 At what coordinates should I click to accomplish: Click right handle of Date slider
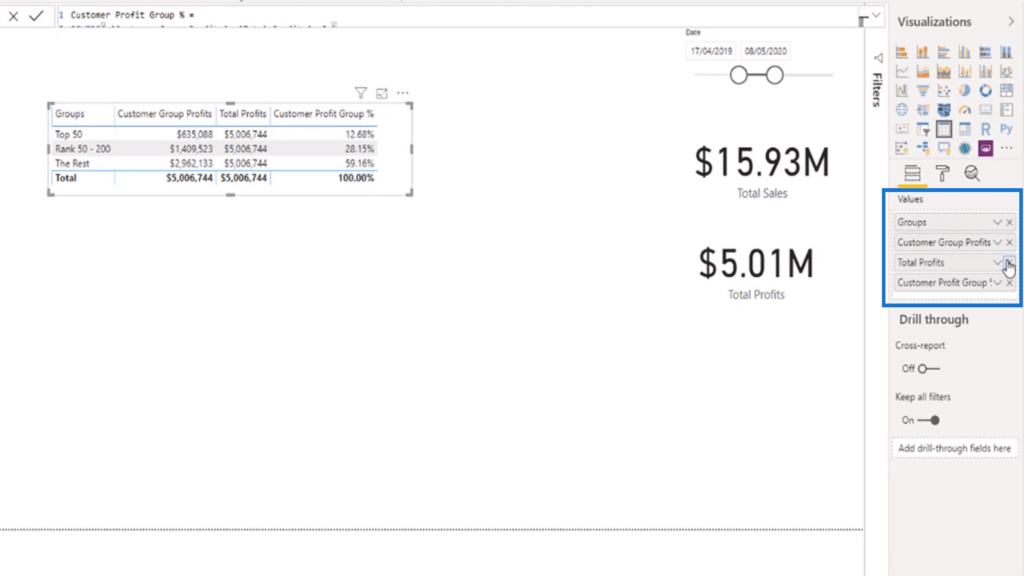point(775,75)
